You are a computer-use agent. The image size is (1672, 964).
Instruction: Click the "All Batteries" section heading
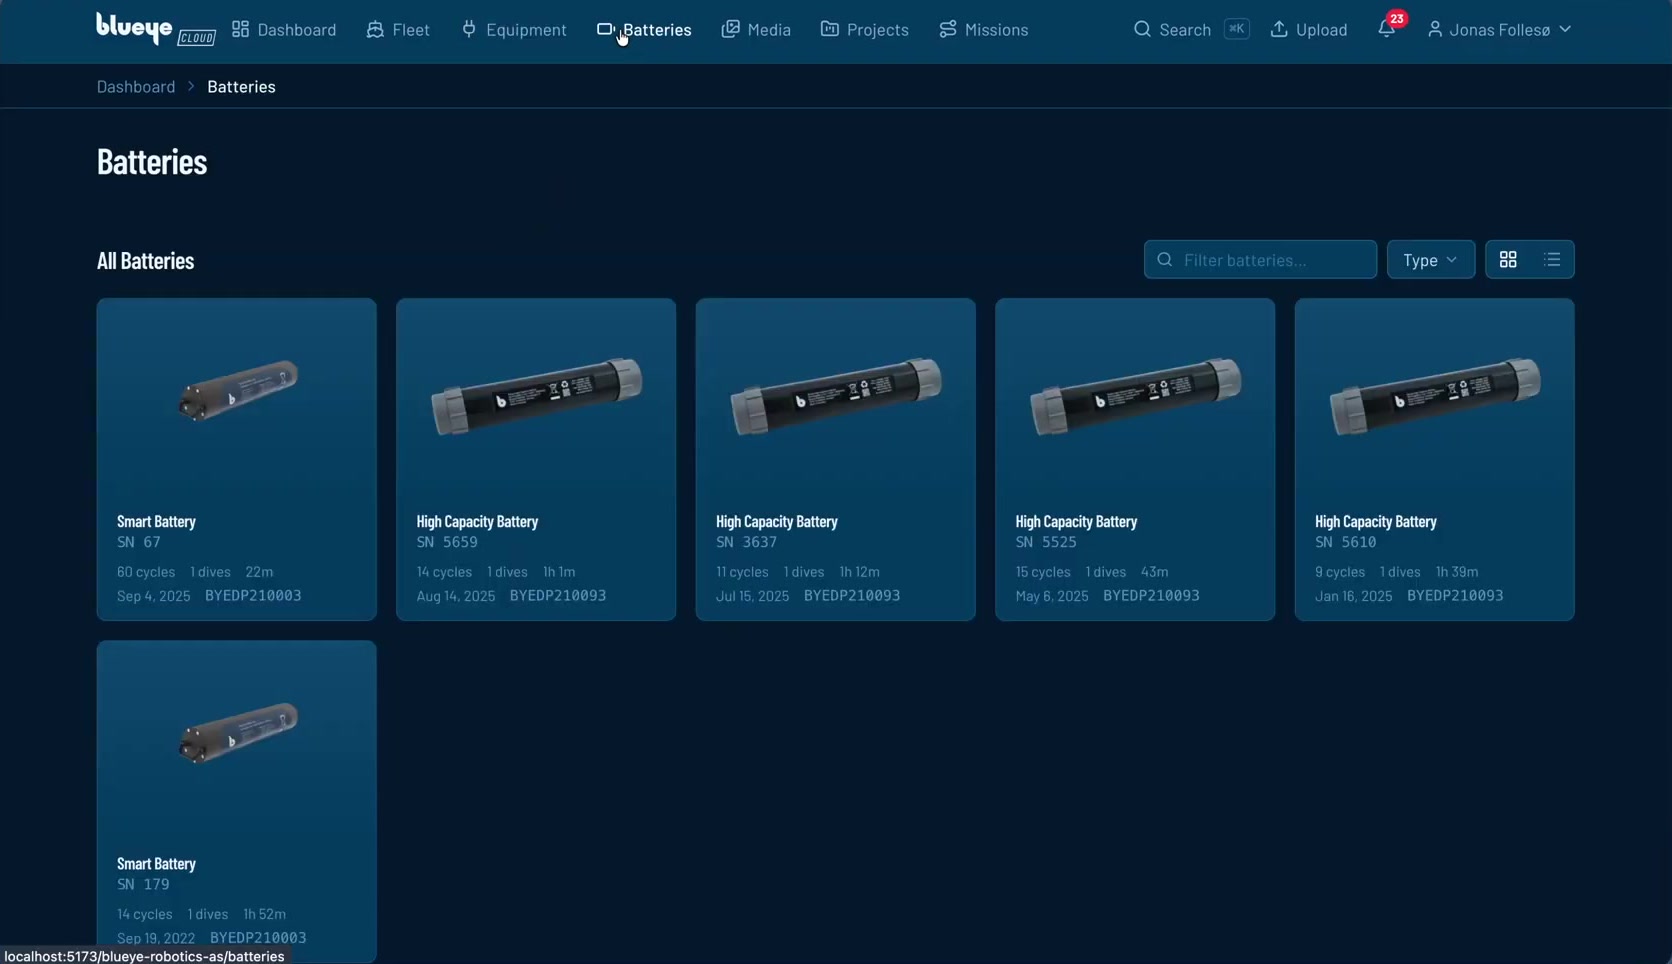(146, 260)
